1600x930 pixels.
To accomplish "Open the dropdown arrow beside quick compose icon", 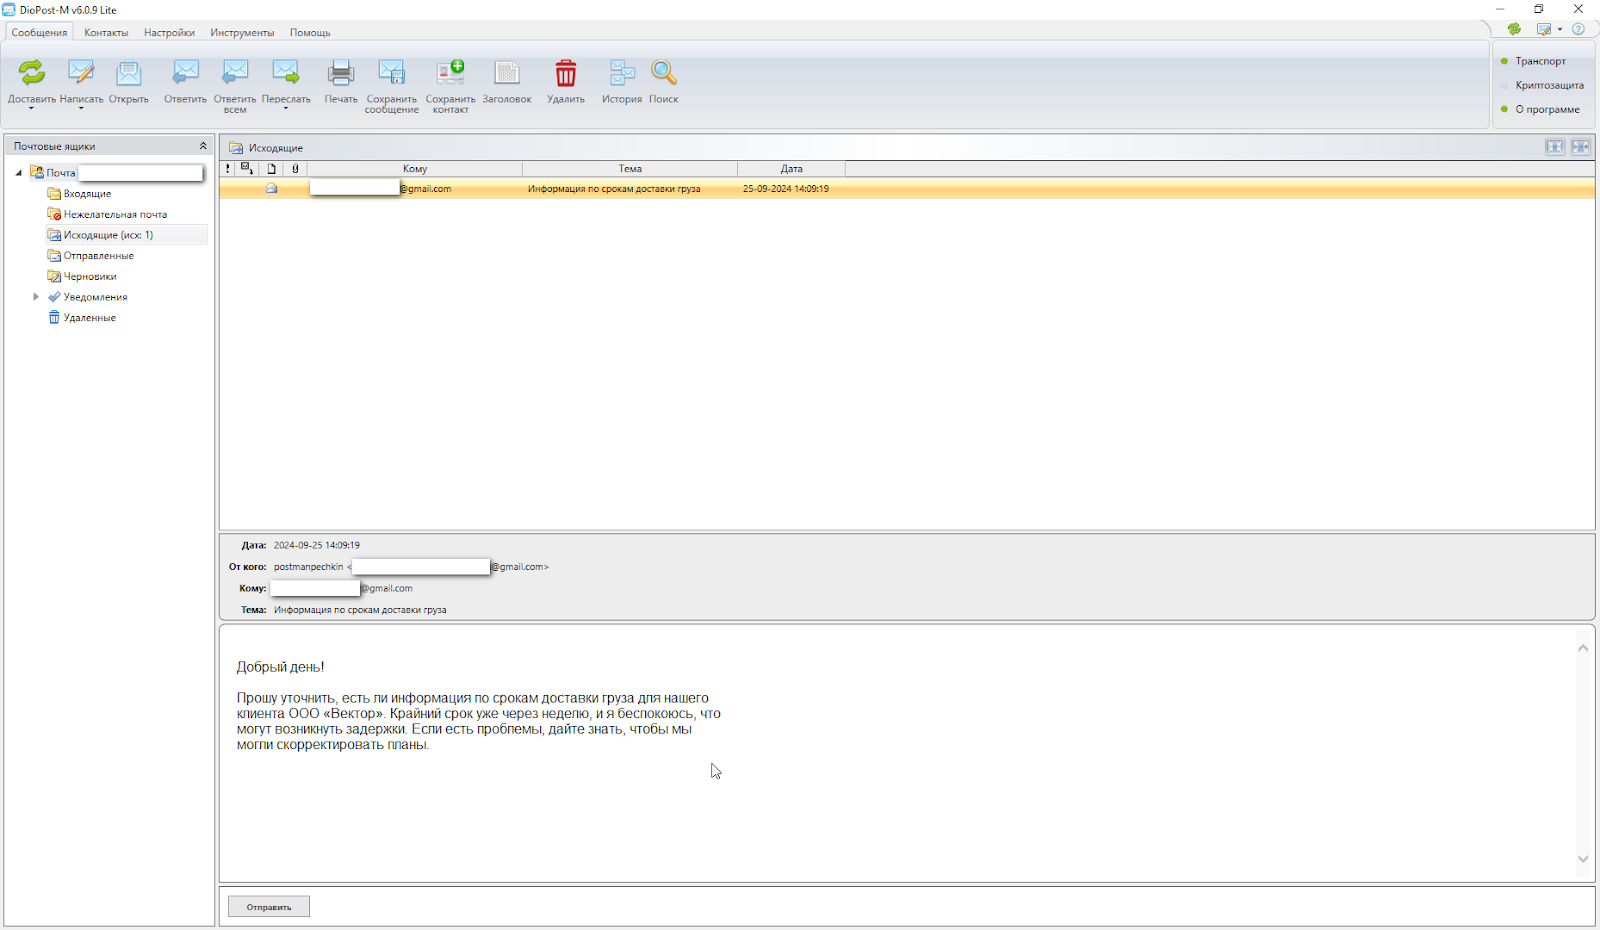I will tap(1560, 29).
